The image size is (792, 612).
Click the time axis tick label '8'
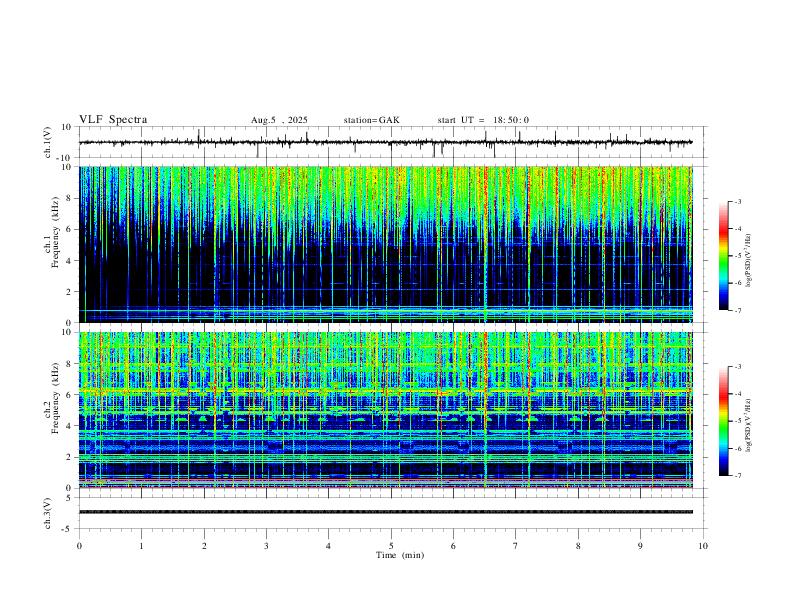tap(578, 546)
